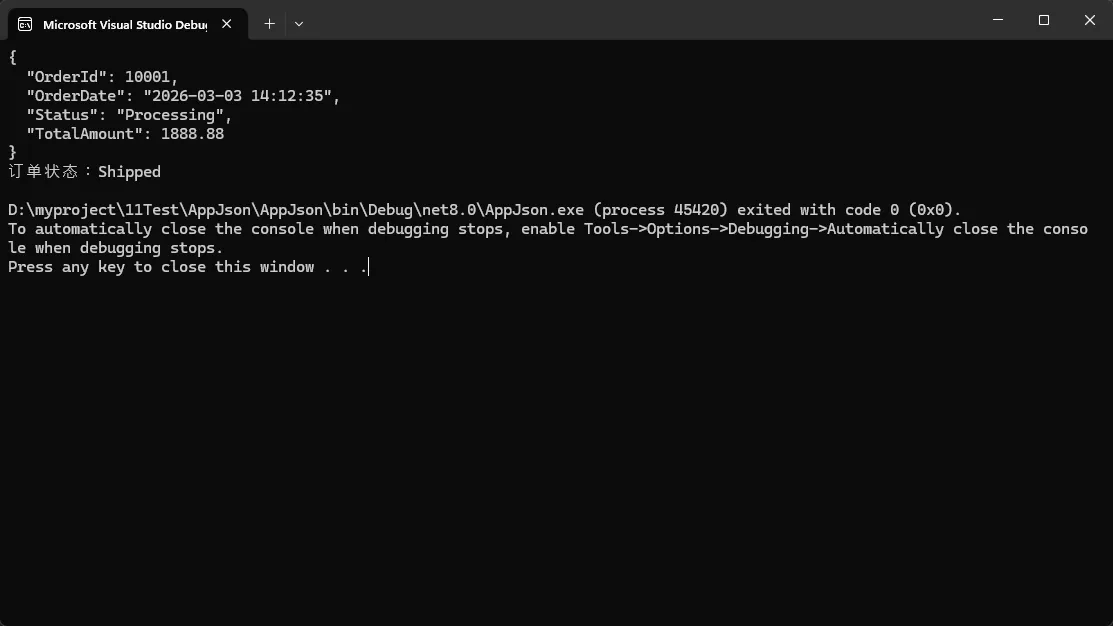Screen dimensions: 1113x626
Task: Click the opening curly brace of JSON output
Action: (x=13, y=58)
